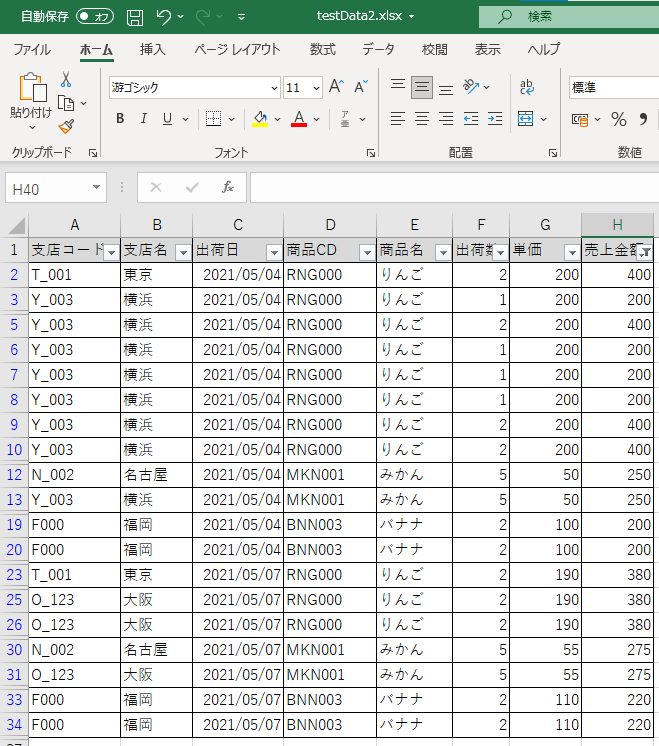Click the Wrap Text icon

tap(527, 87)
